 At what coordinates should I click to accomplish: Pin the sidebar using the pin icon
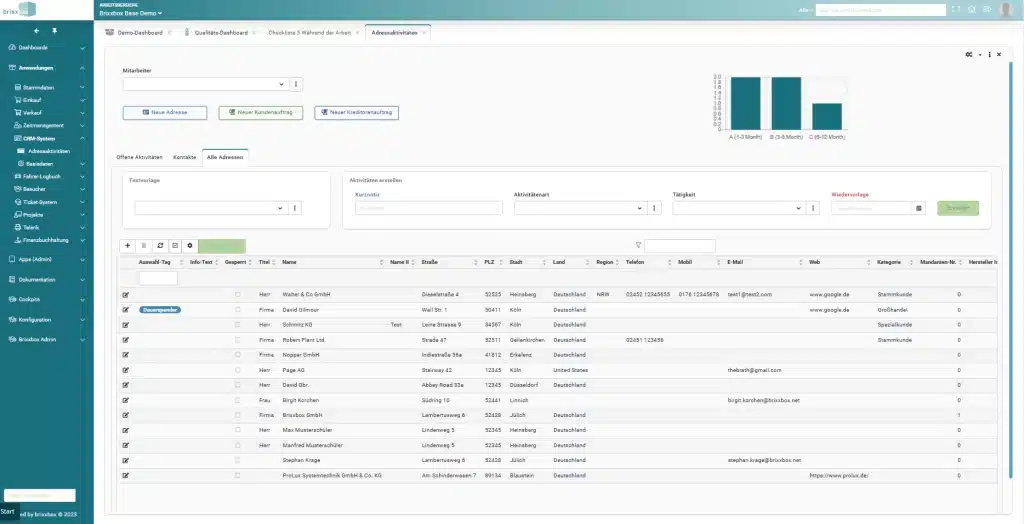tap(55, 31)
